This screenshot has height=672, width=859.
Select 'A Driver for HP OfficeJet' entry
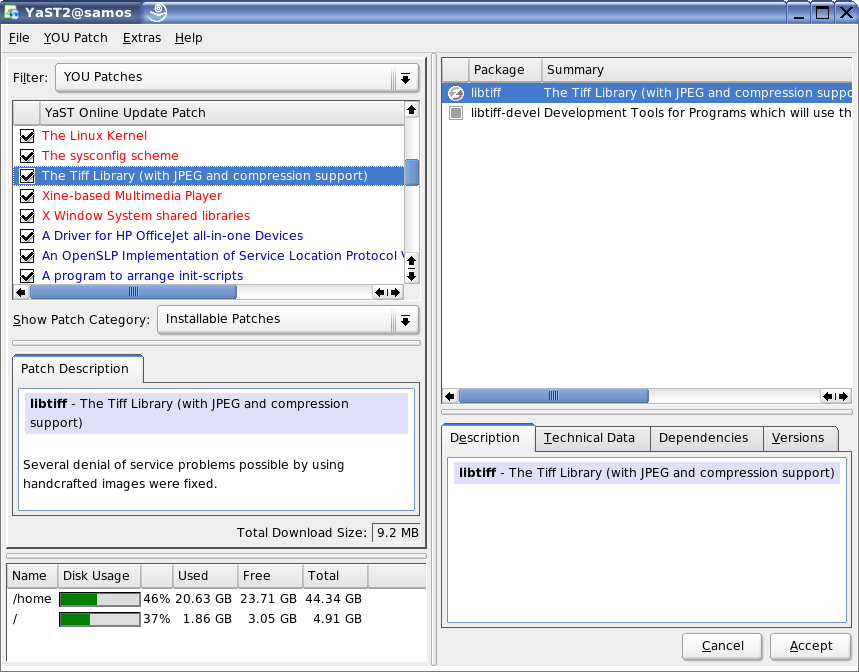coord(173,236)
